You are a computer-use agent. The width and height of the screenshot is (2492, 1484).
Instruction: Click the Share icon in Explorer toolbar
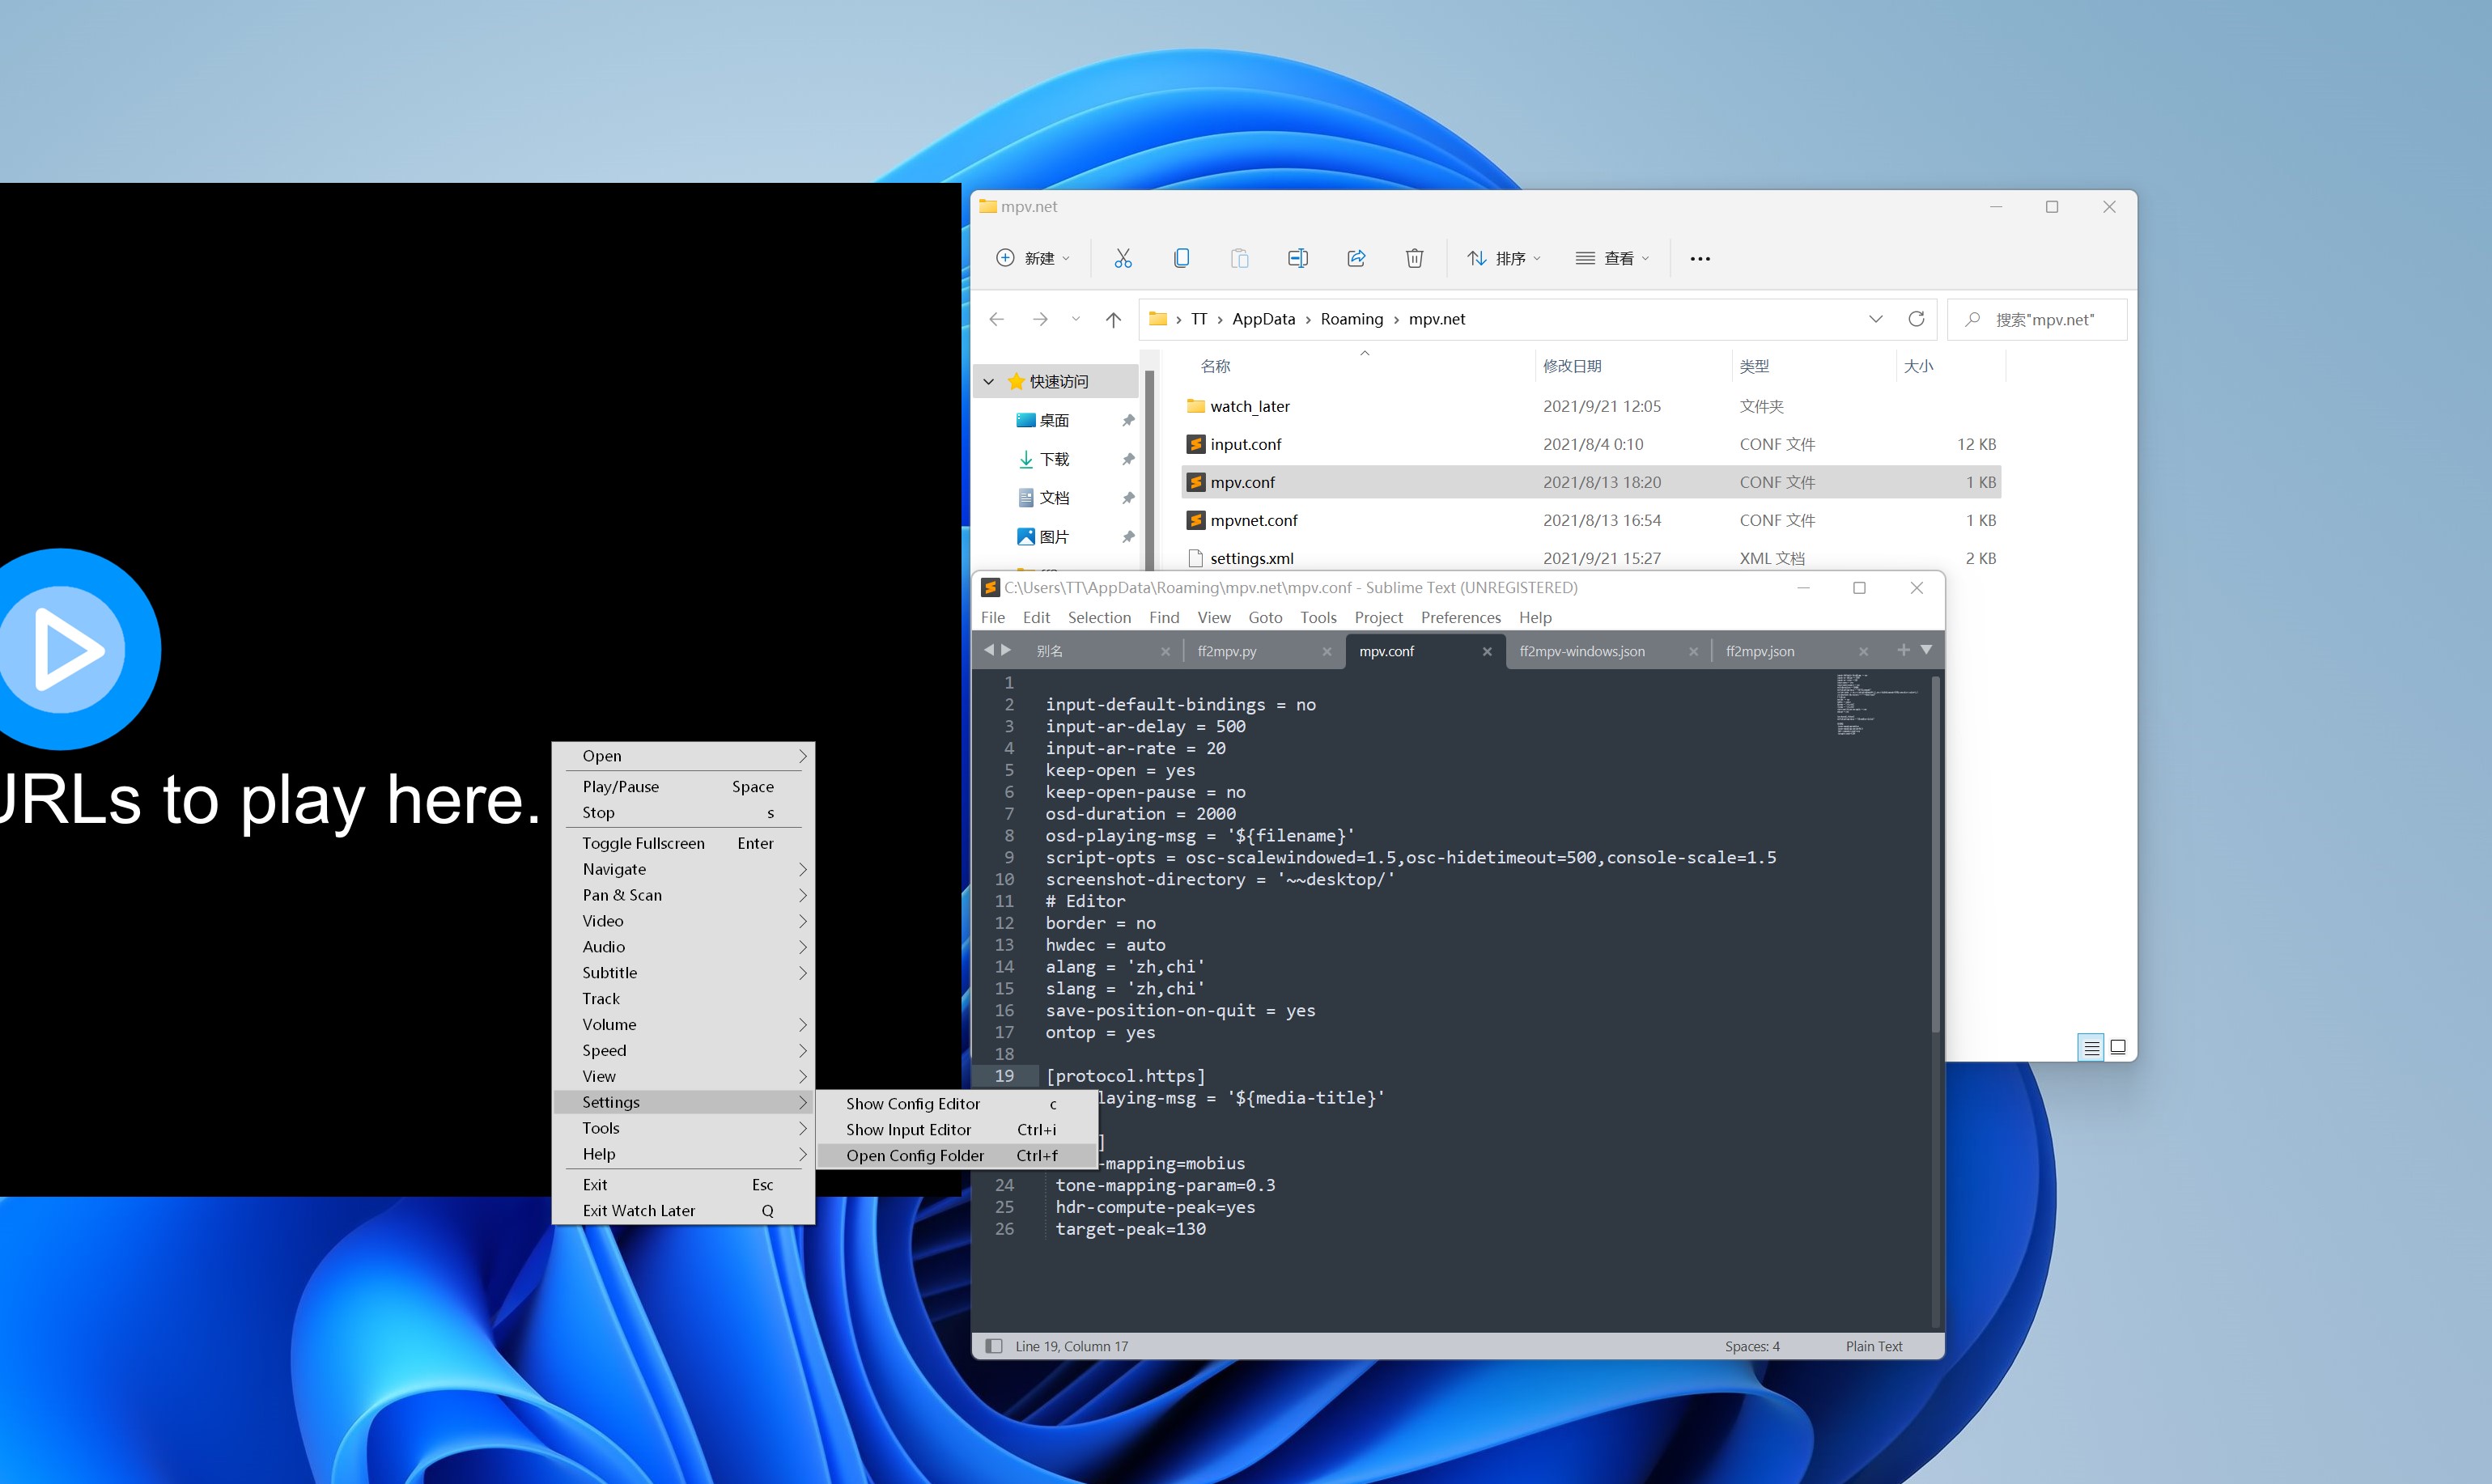1356,258
